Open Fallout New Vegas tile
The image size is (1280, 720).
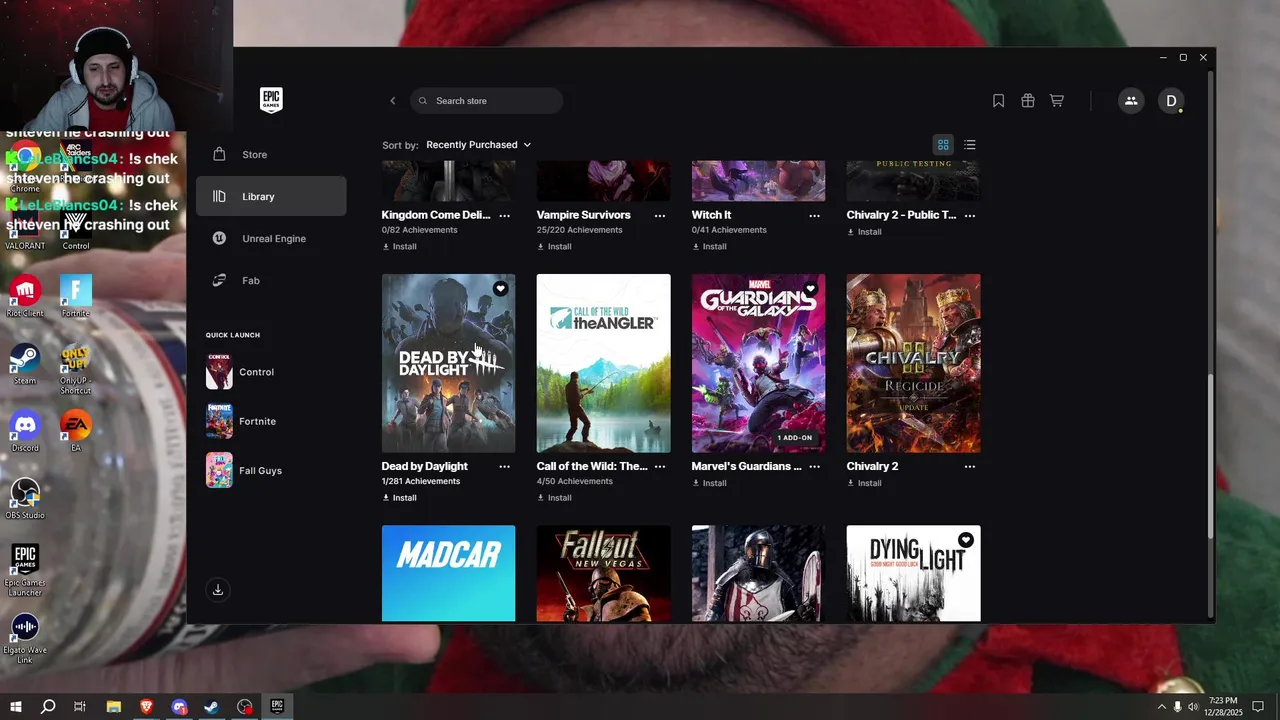coord(603,574)
